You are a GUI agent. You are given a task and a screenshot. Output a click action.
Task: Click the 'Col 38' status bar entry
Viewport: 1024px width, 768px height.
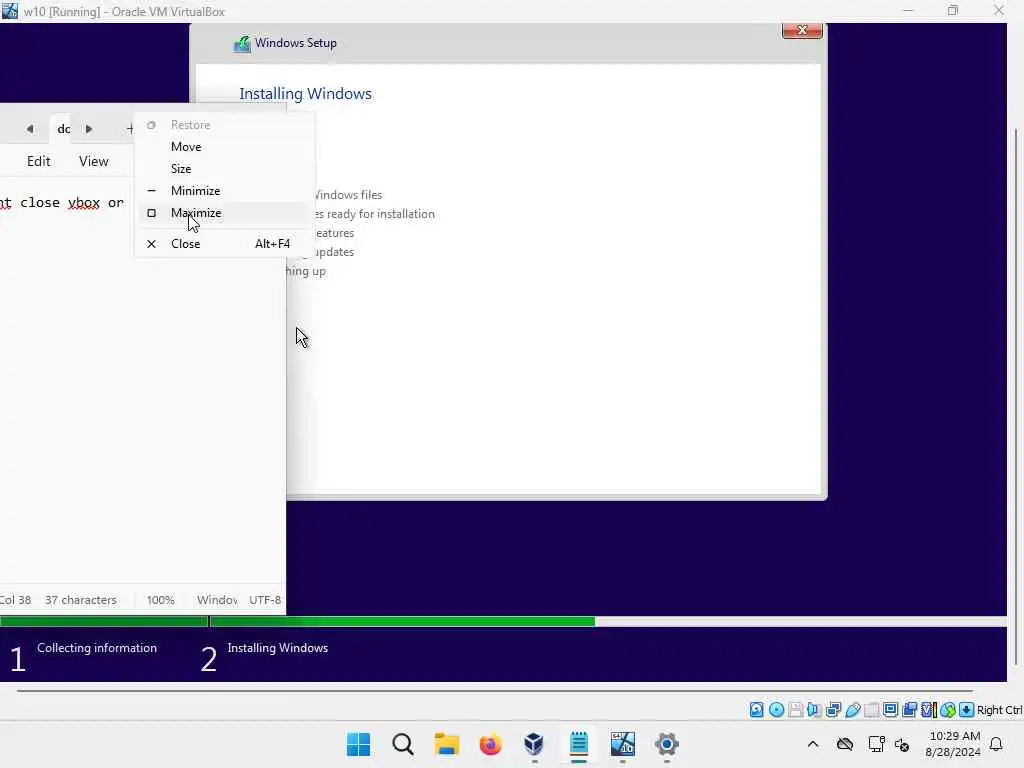click(x=16, y=600)
